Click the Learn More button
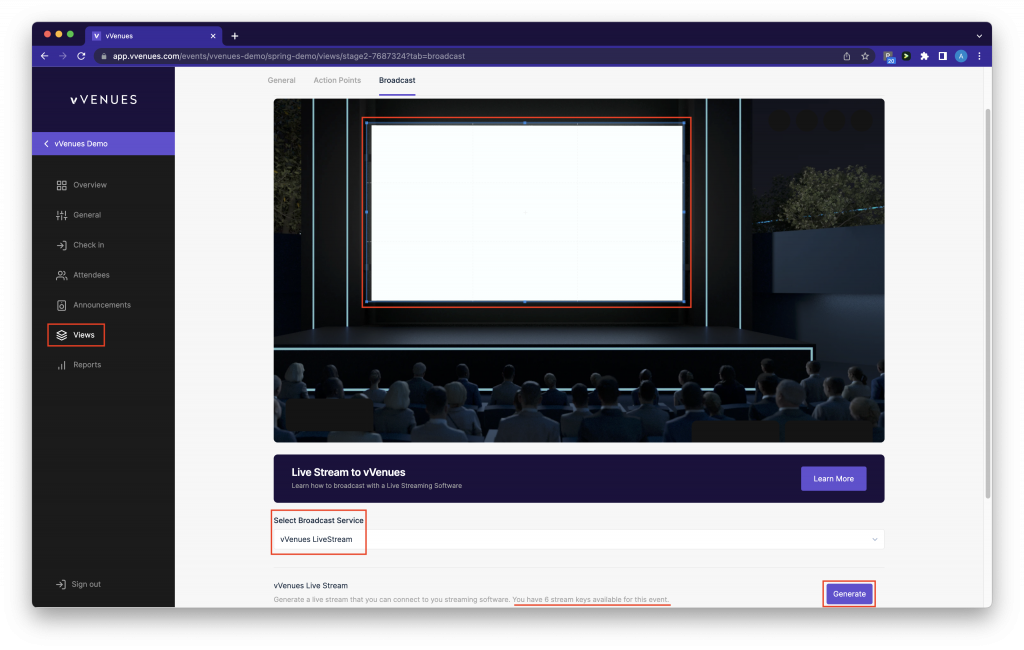 click(833, 479)
